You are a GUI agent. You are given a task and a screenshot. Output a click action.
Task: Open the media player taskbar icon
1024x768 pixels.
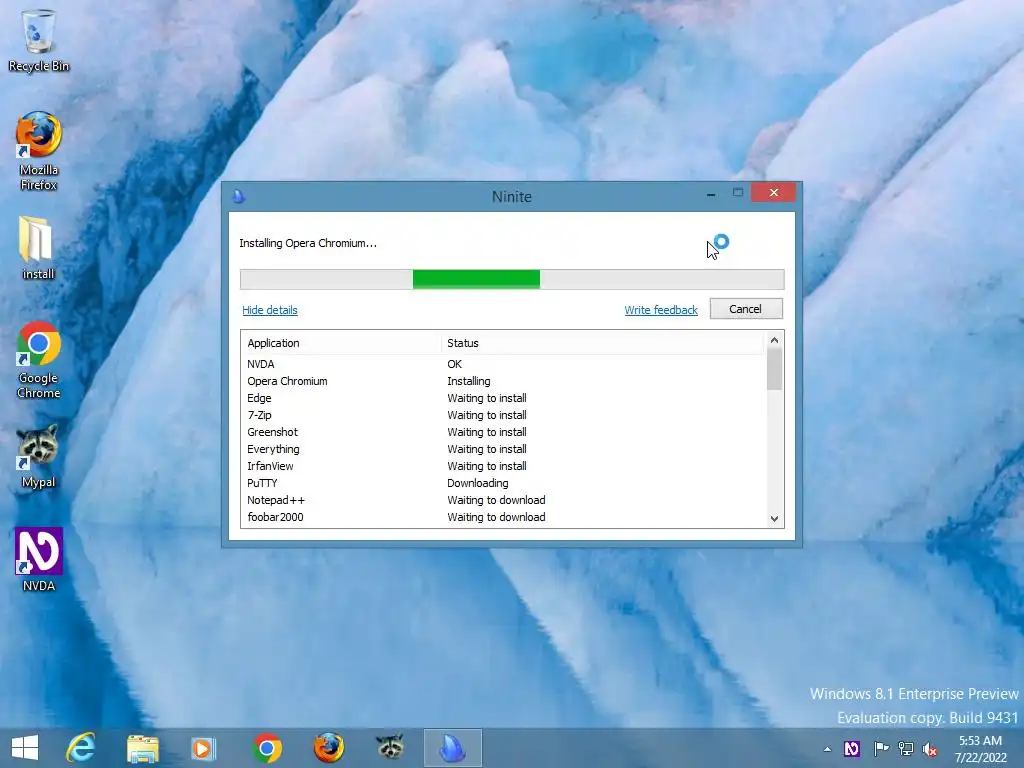tap(203, 748)
